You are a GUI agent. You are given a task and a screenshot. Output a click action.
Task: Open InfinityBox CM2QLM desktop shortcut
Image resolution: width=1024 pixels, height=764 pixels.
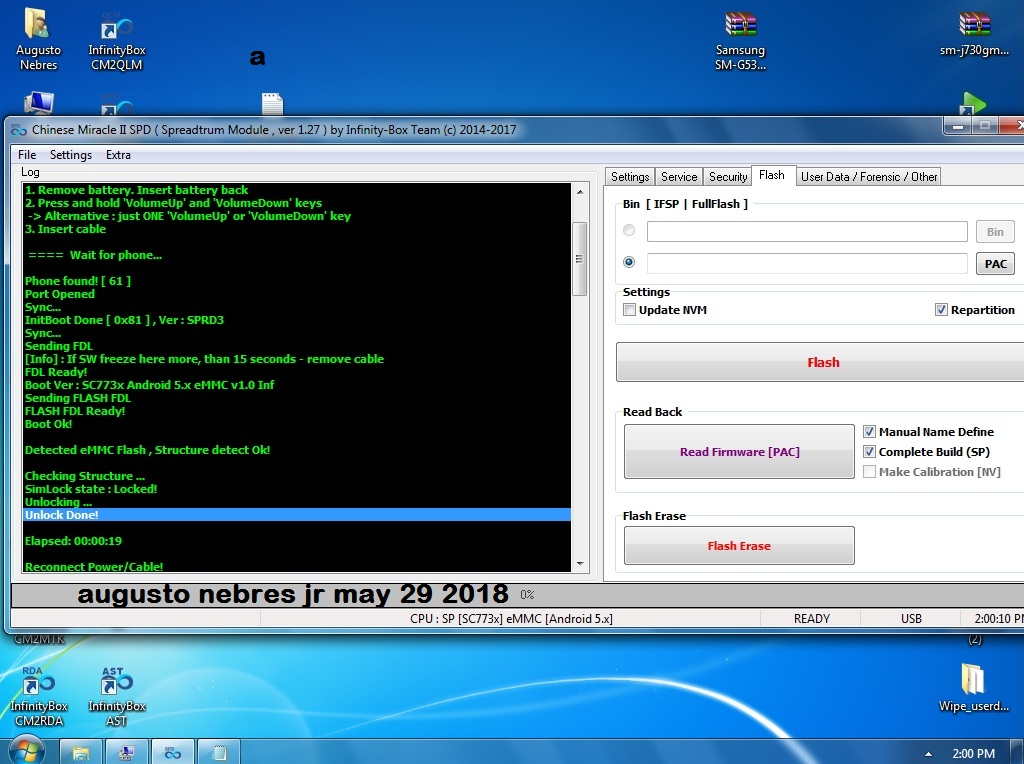click(x=116, y=39)
